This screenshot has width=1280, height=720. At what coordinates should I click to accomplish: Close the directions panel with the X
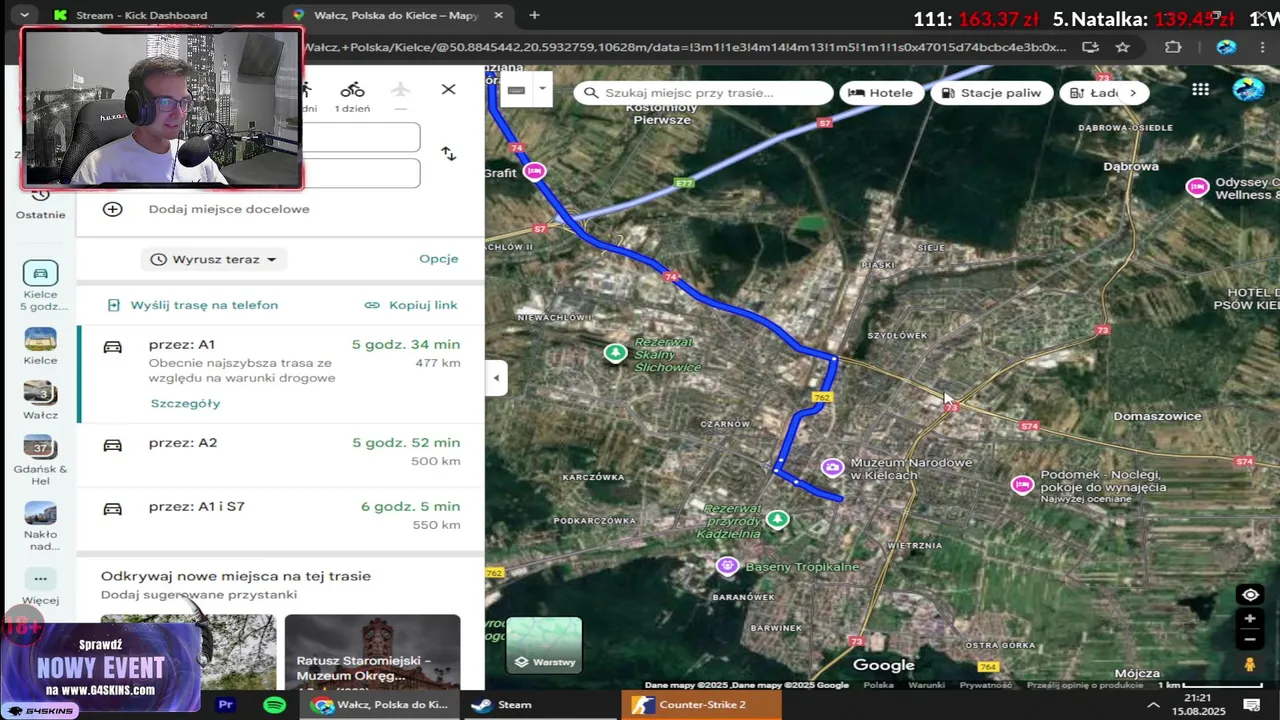[448, 90]
